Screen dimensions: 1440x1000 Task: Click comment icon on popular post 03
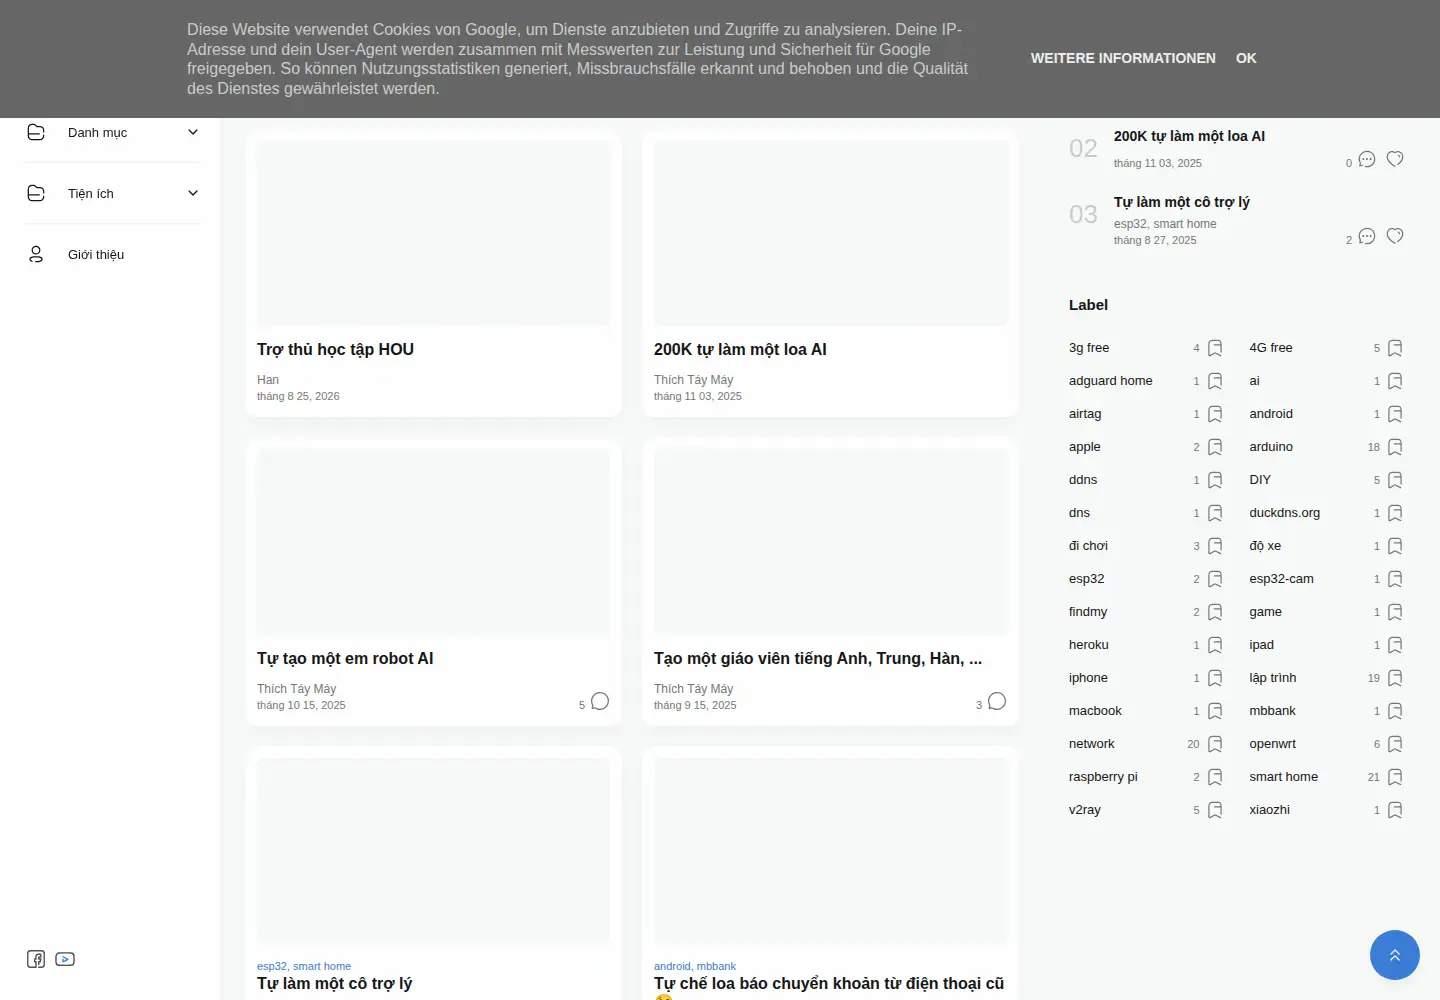[1367, 237]
